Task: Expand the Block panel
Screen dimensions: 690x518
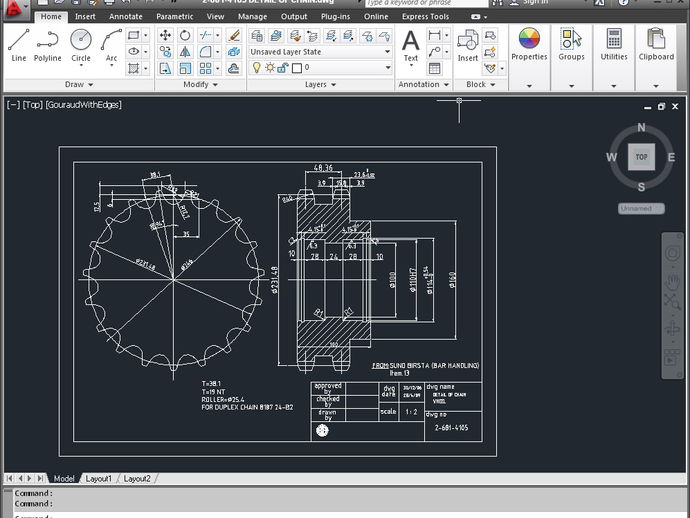Action: pos(481,84)
